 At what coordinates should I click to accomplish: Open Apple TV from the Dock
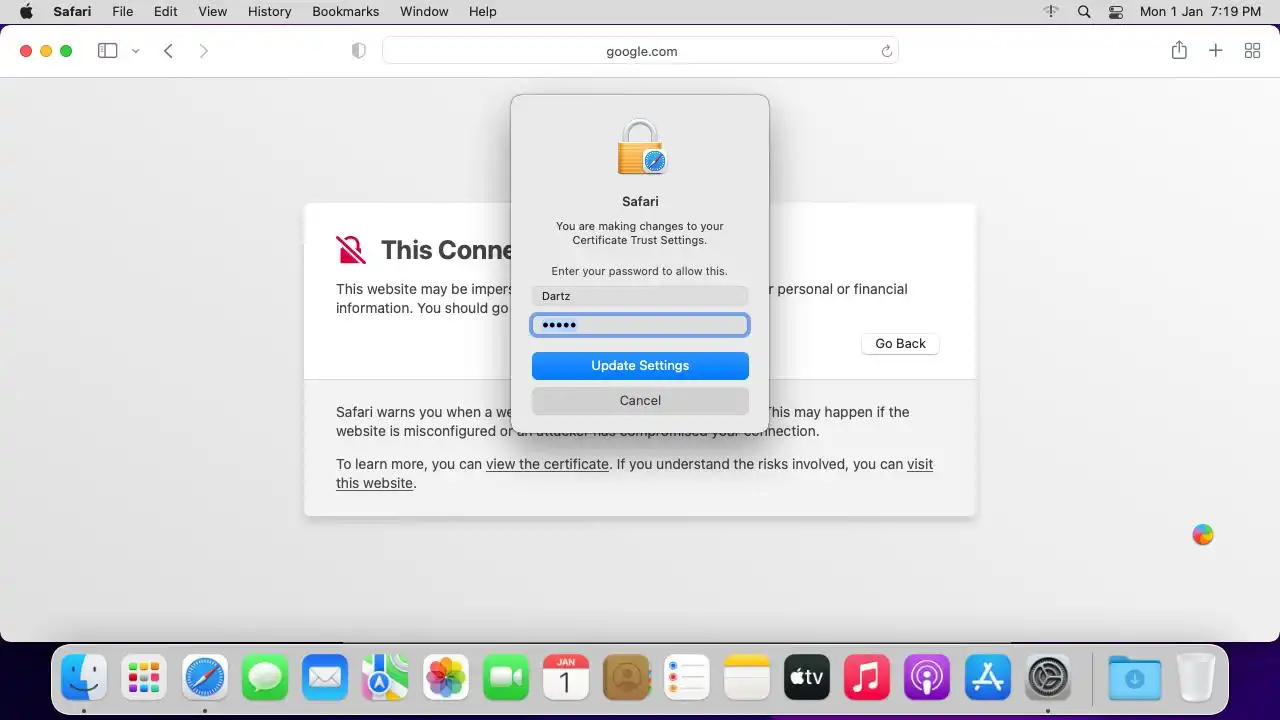(807, 678)
